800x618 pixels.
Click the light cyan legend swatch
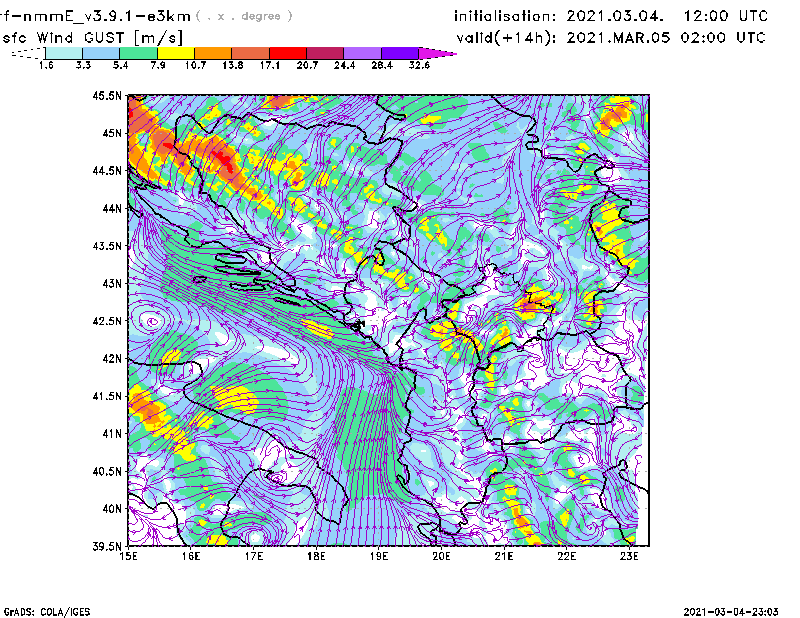(x=64, y=53)
